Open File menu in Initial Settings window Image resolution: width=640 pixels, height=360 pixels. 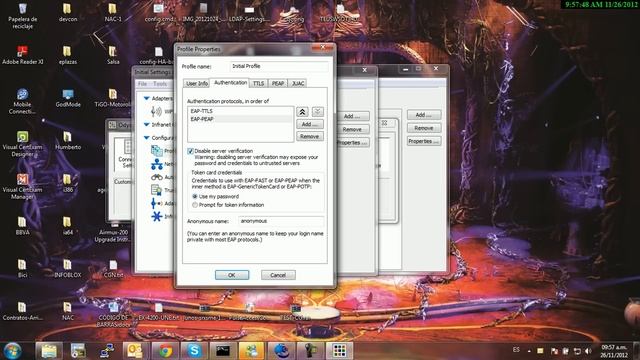(x=142, y=84)
